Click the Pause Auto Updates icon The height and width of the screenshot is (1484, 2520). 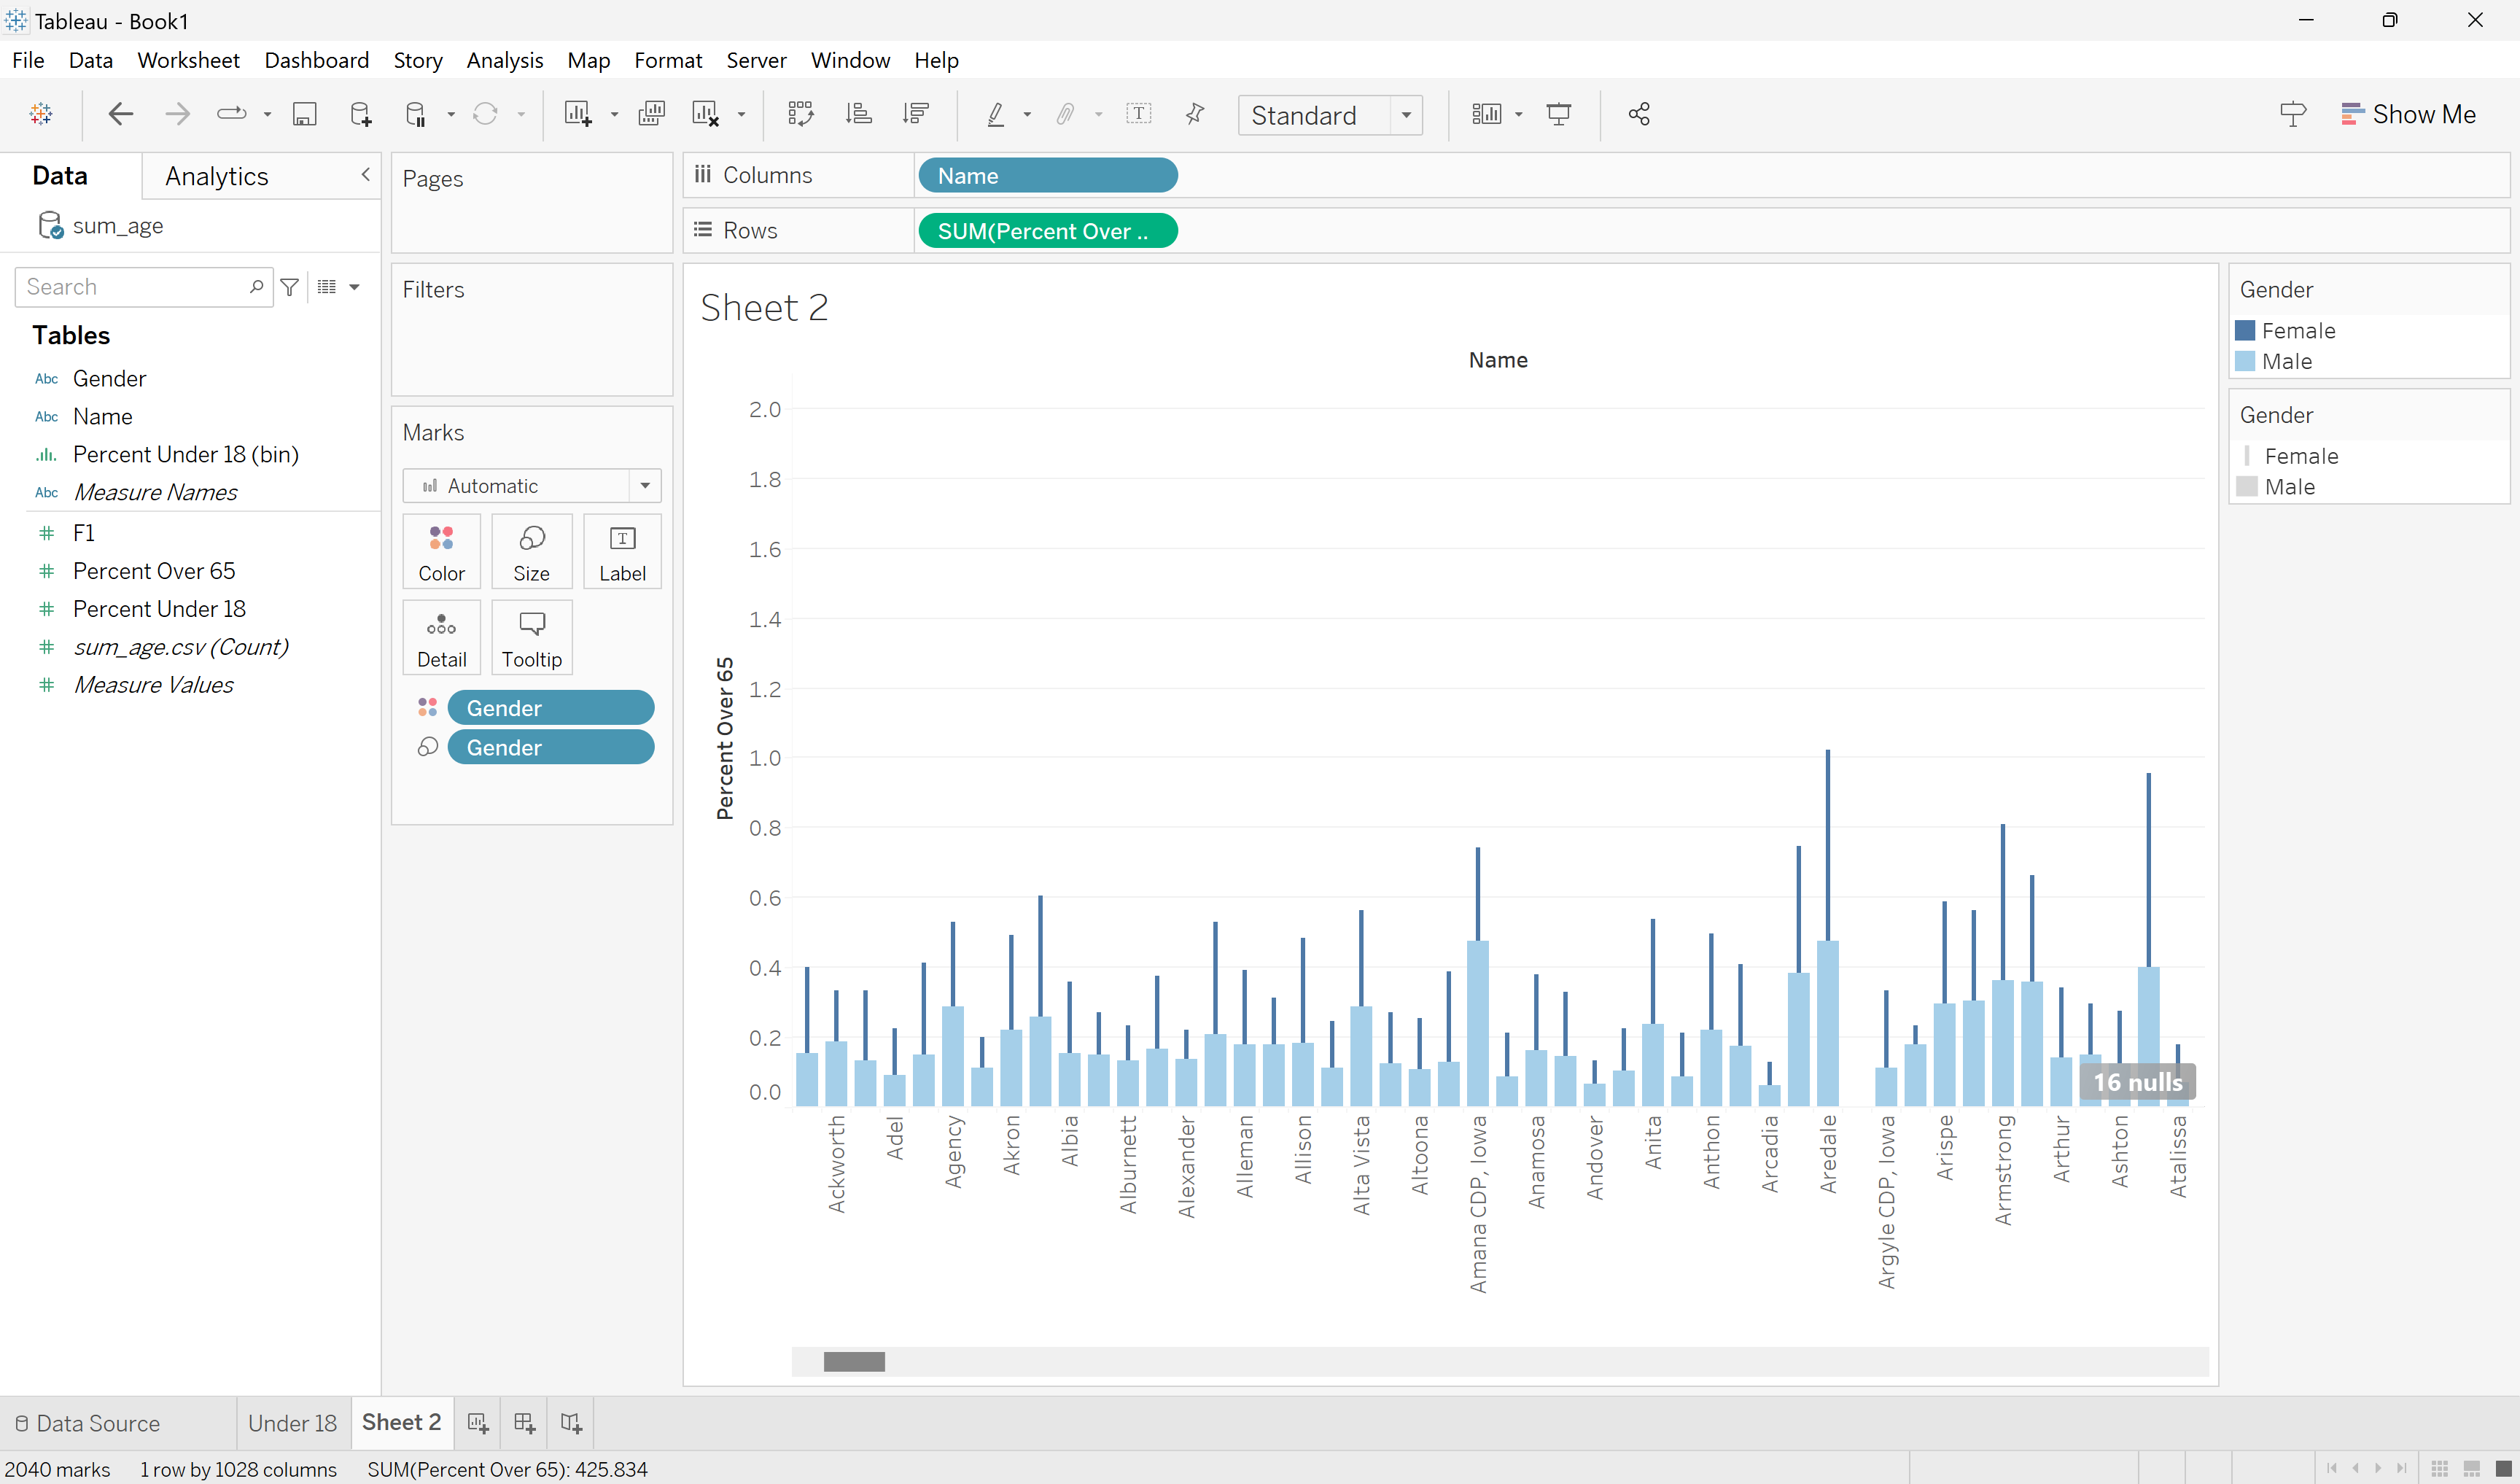[x=416, y=114]
